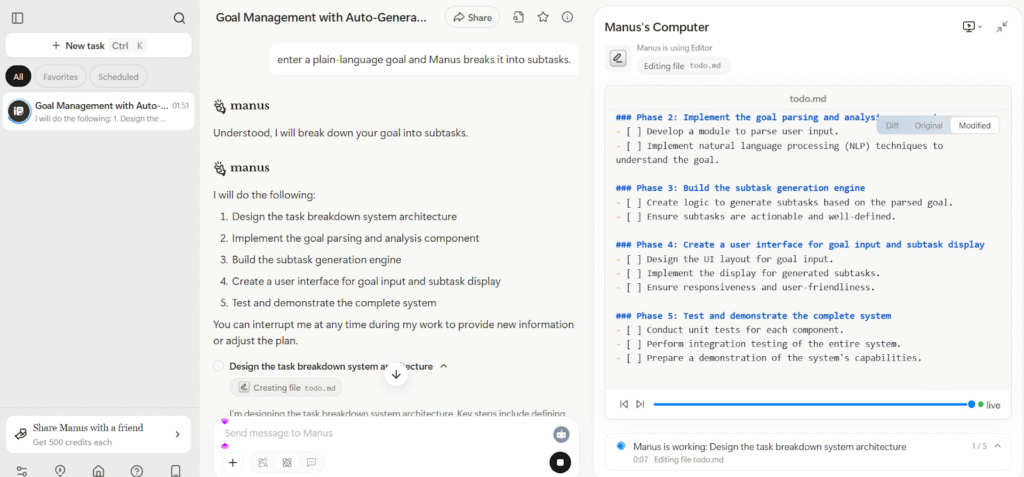The width and height of the screenshot is (1024, 477).
Task: Switch the editor view to Original
Action: pos(928,125)
